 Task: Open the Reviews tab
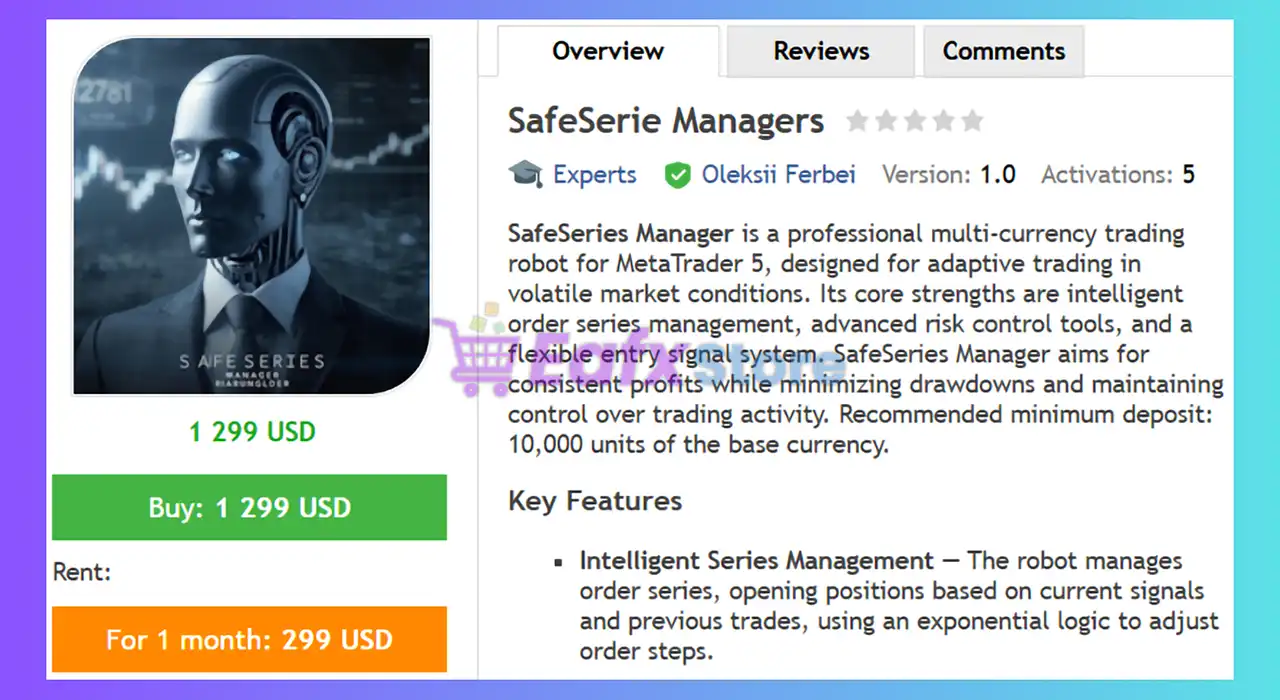821,51
